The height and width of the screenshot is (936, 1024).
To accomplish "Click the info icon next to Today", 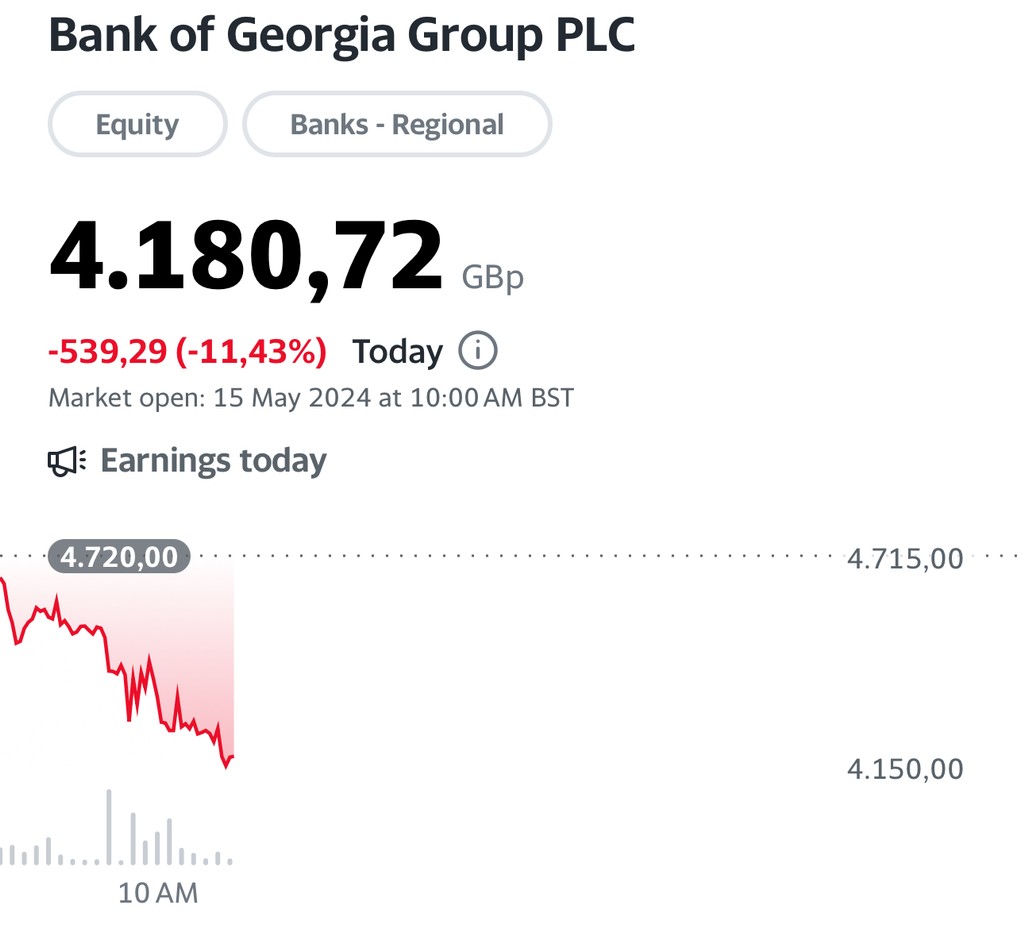I will click(478, 351).
